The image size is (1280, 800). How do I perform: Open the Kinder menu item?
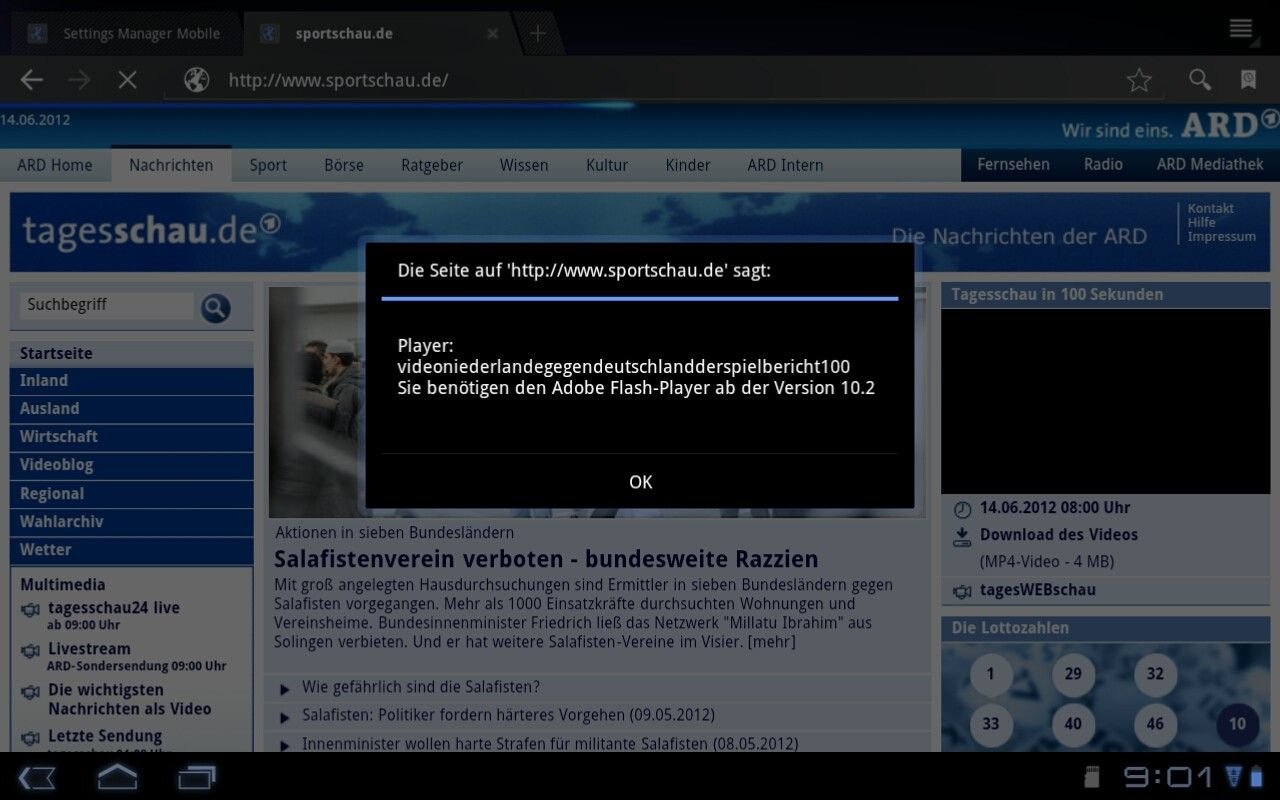(688, 165)
